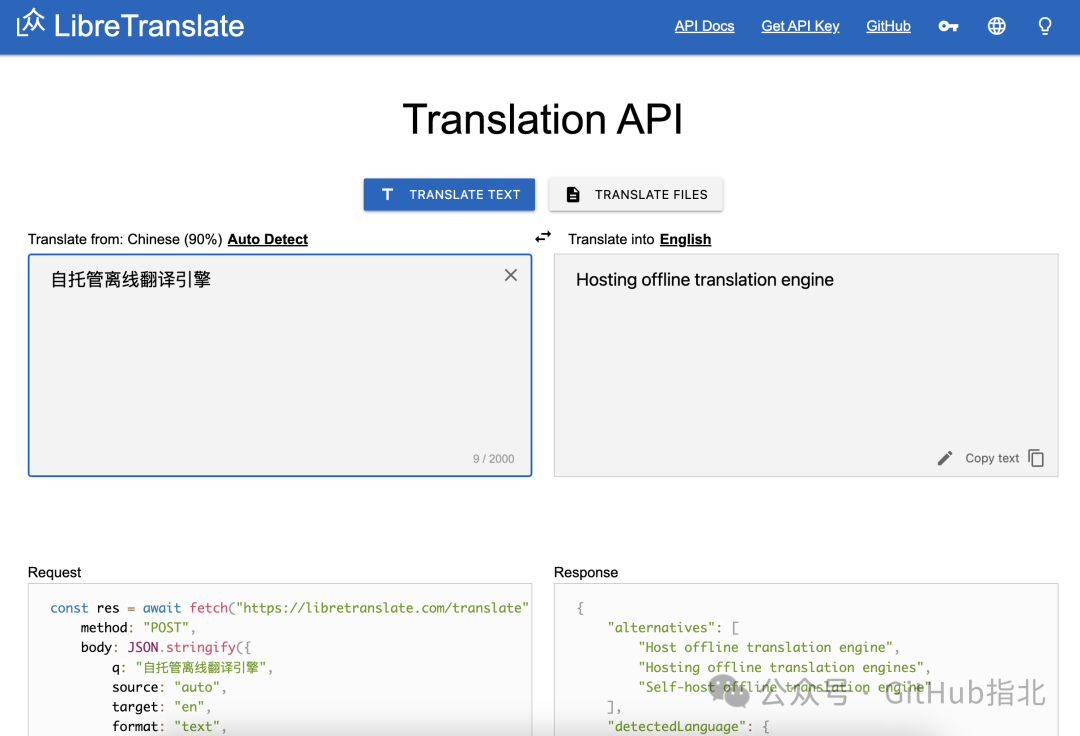Open the API key icon in header
Screen dimensions: 1080x736
pyautogui.click(x=948, y=26)
